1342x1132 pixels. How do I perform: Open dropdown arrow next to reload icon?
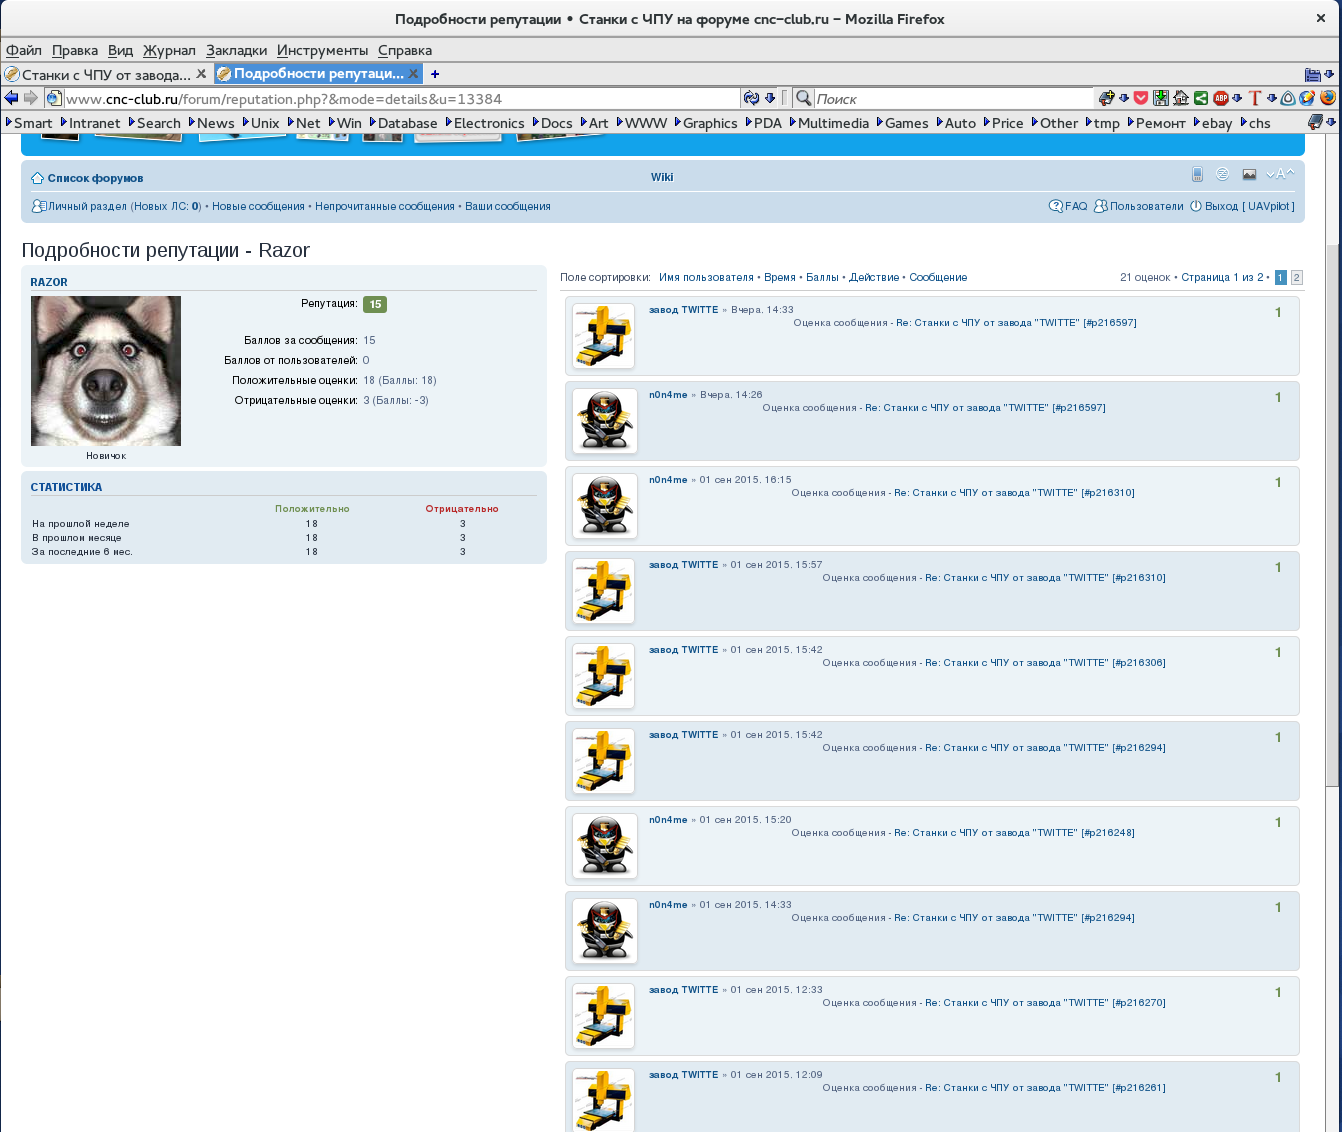[x=770, y=98]
